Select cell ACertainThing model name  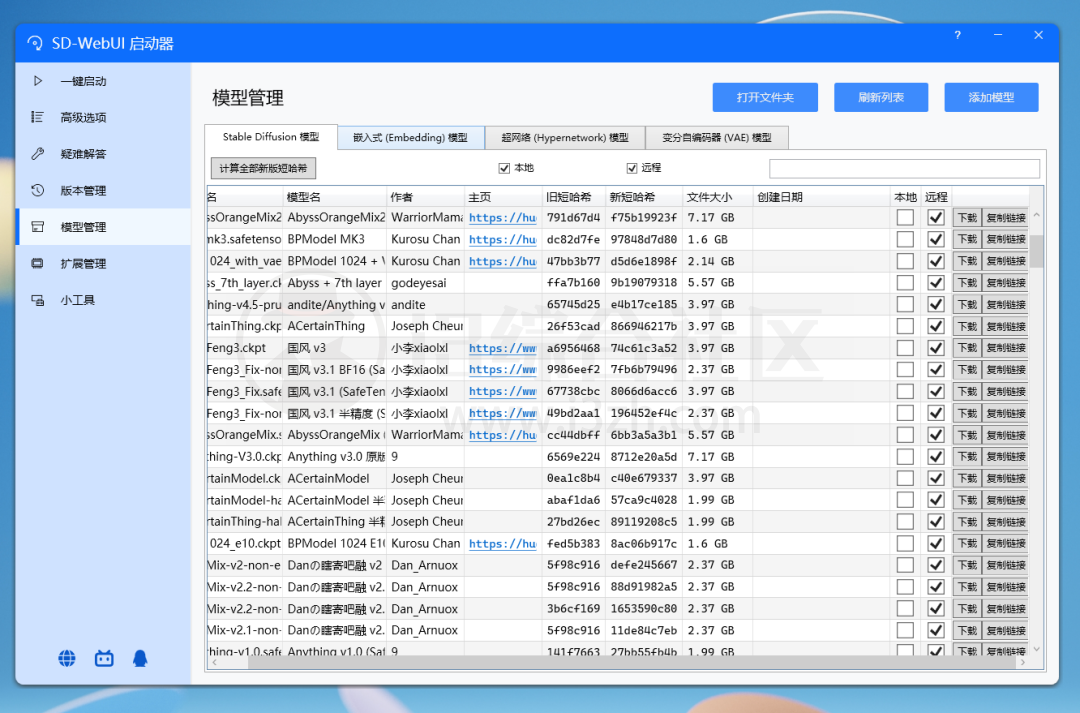(x=335, y=326)
